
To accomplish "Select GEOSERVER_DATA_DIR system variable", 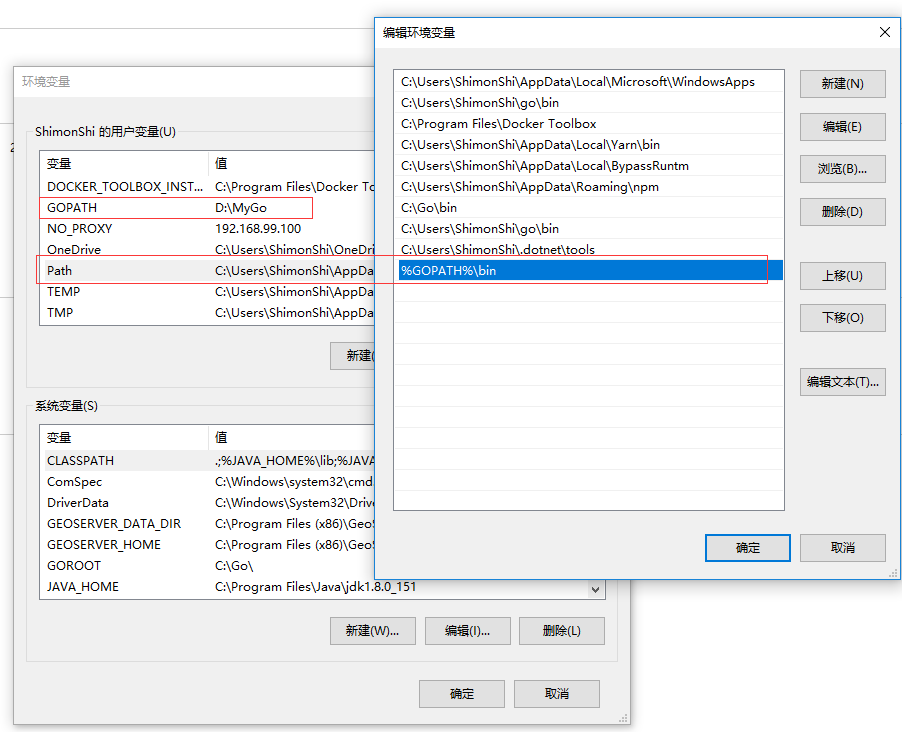I will point(207,524).
